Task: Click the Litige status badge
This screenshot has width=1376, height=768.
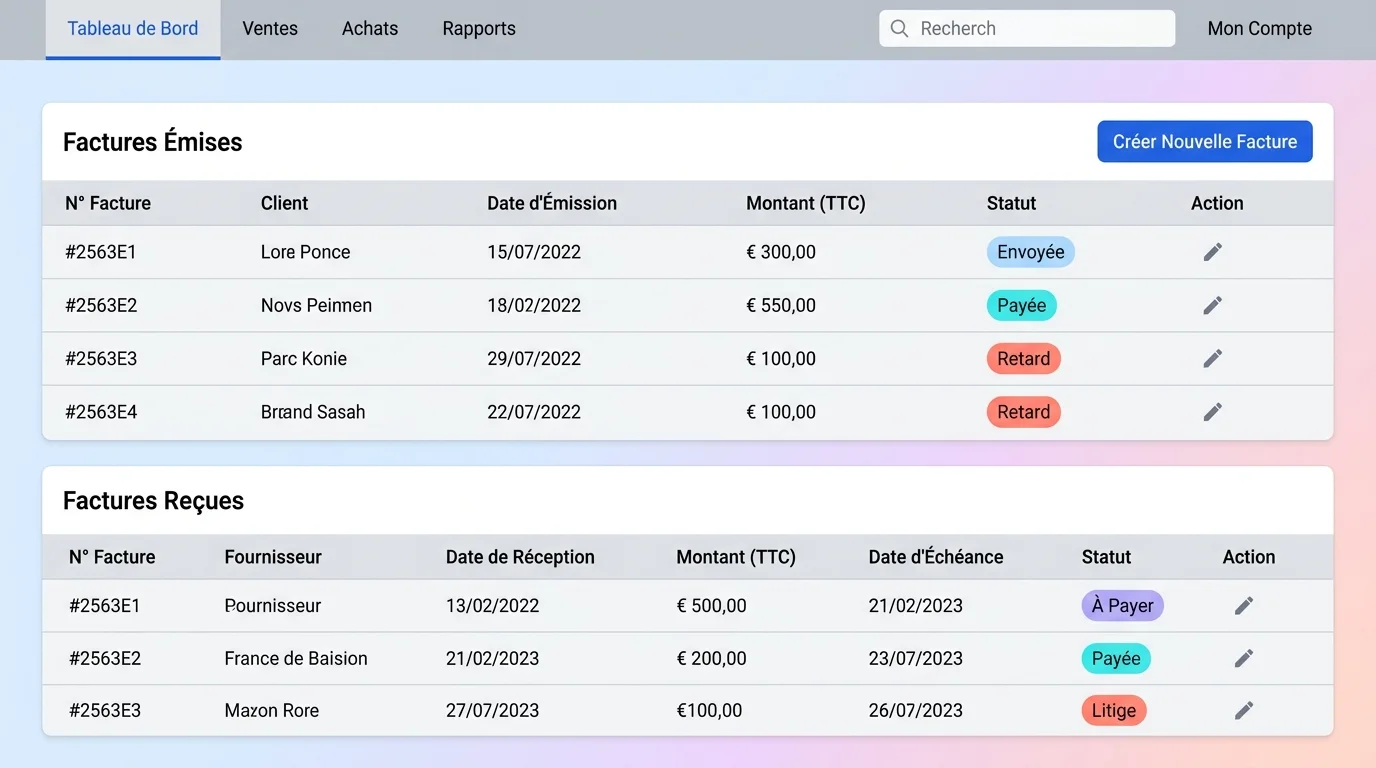Action: click(x=1113, y=710)
